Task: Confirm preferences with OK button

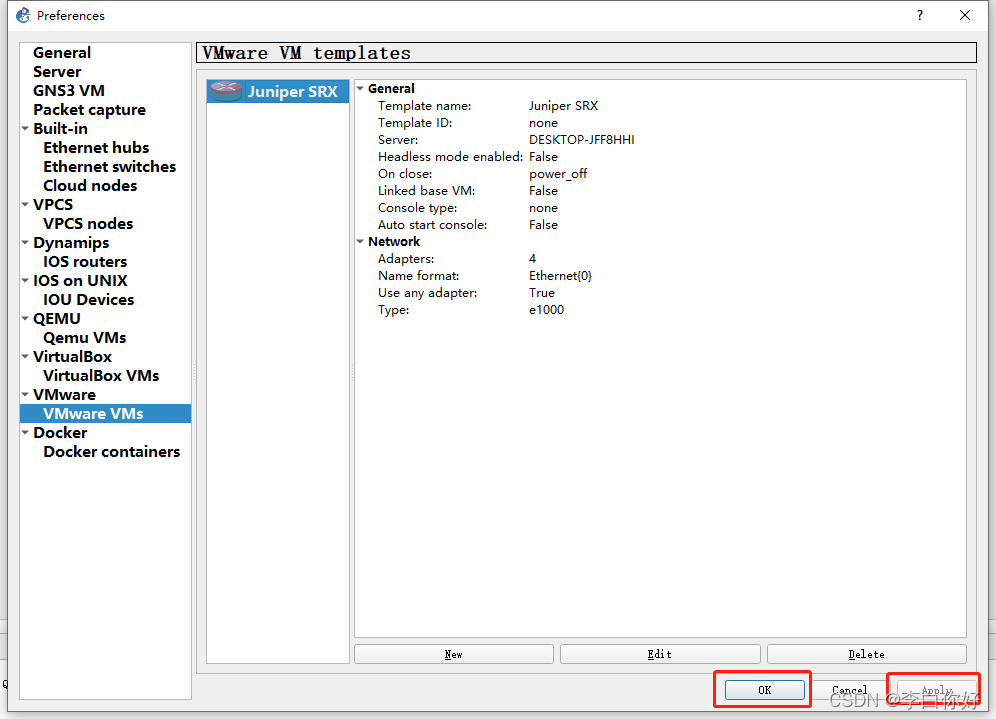Action: click(765, 690)
